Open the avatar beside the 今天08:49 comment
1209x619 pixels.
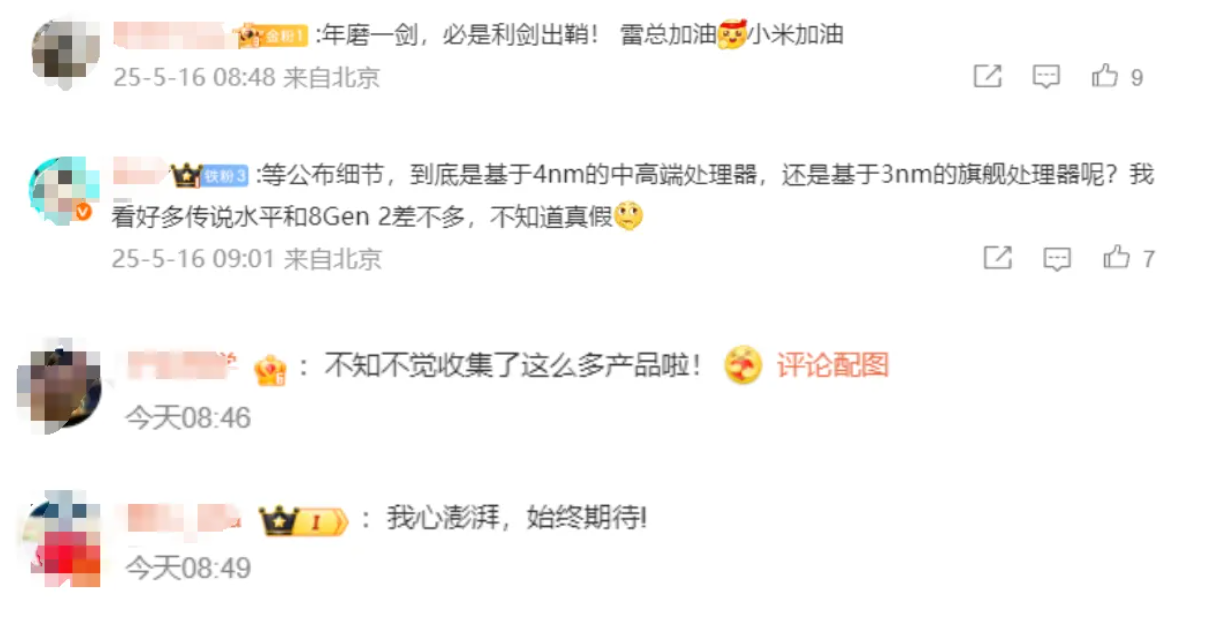click(62, 540)
